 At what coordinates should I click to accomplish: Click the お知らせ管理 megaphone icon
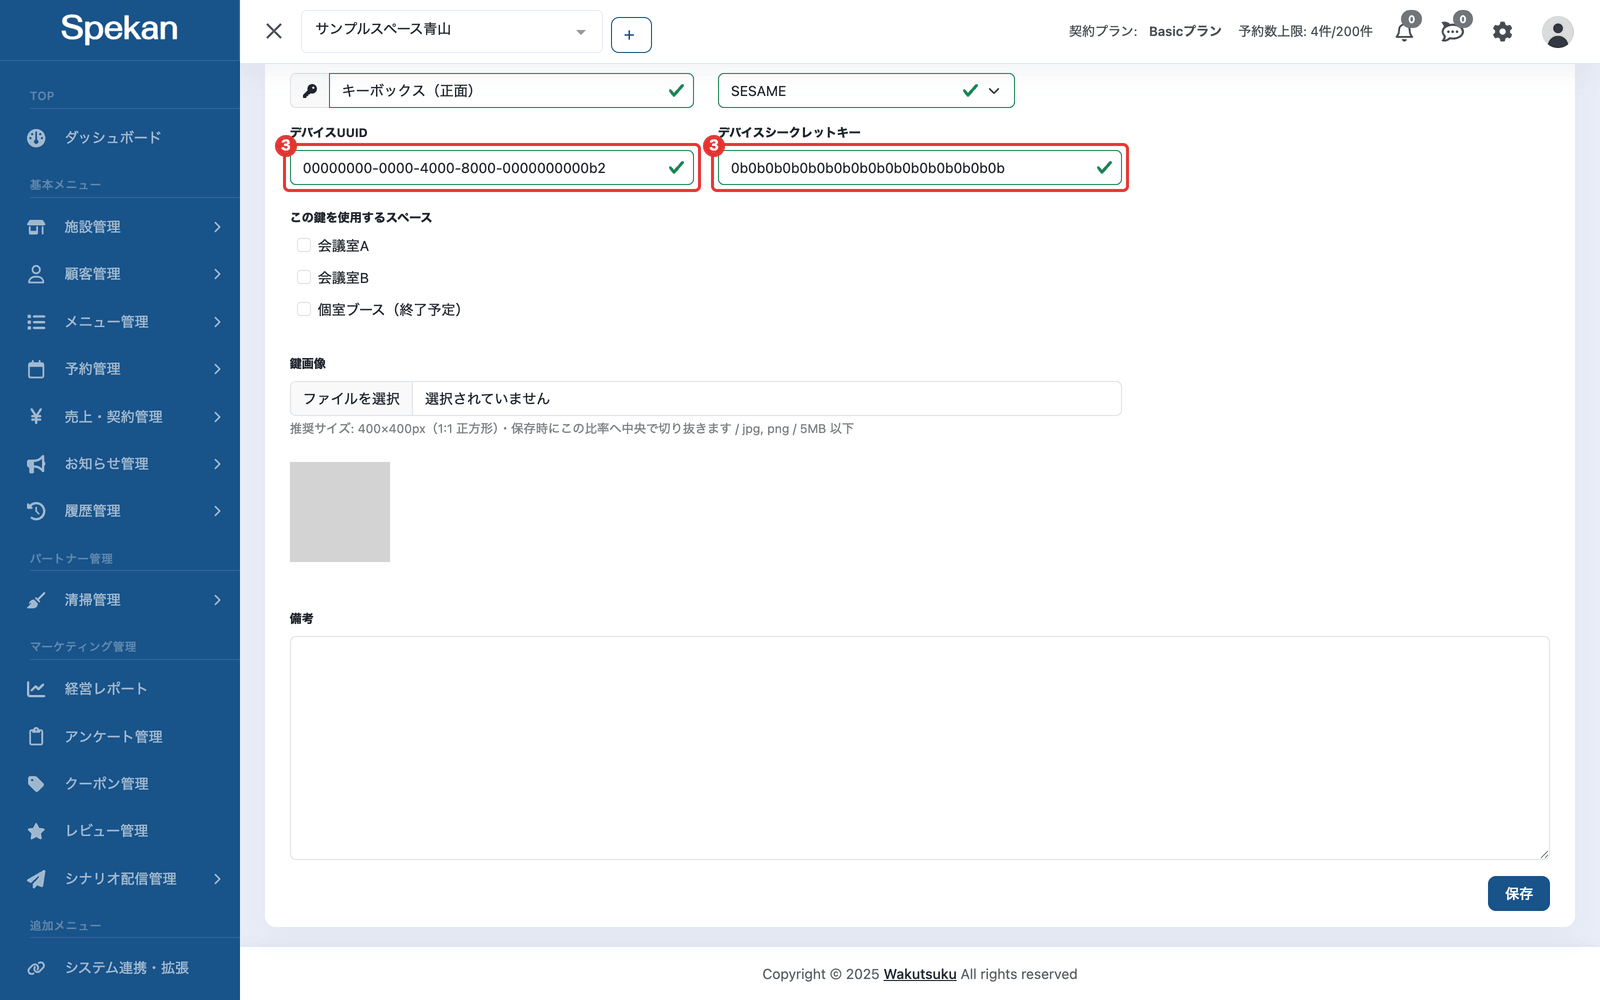tap(36, 464)
